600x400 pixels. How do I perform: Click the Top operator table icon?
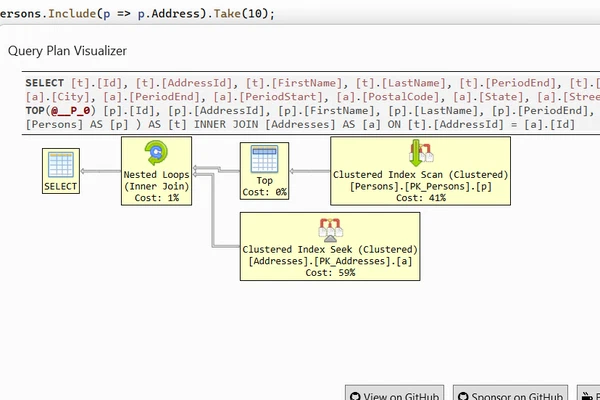point(264,159)
